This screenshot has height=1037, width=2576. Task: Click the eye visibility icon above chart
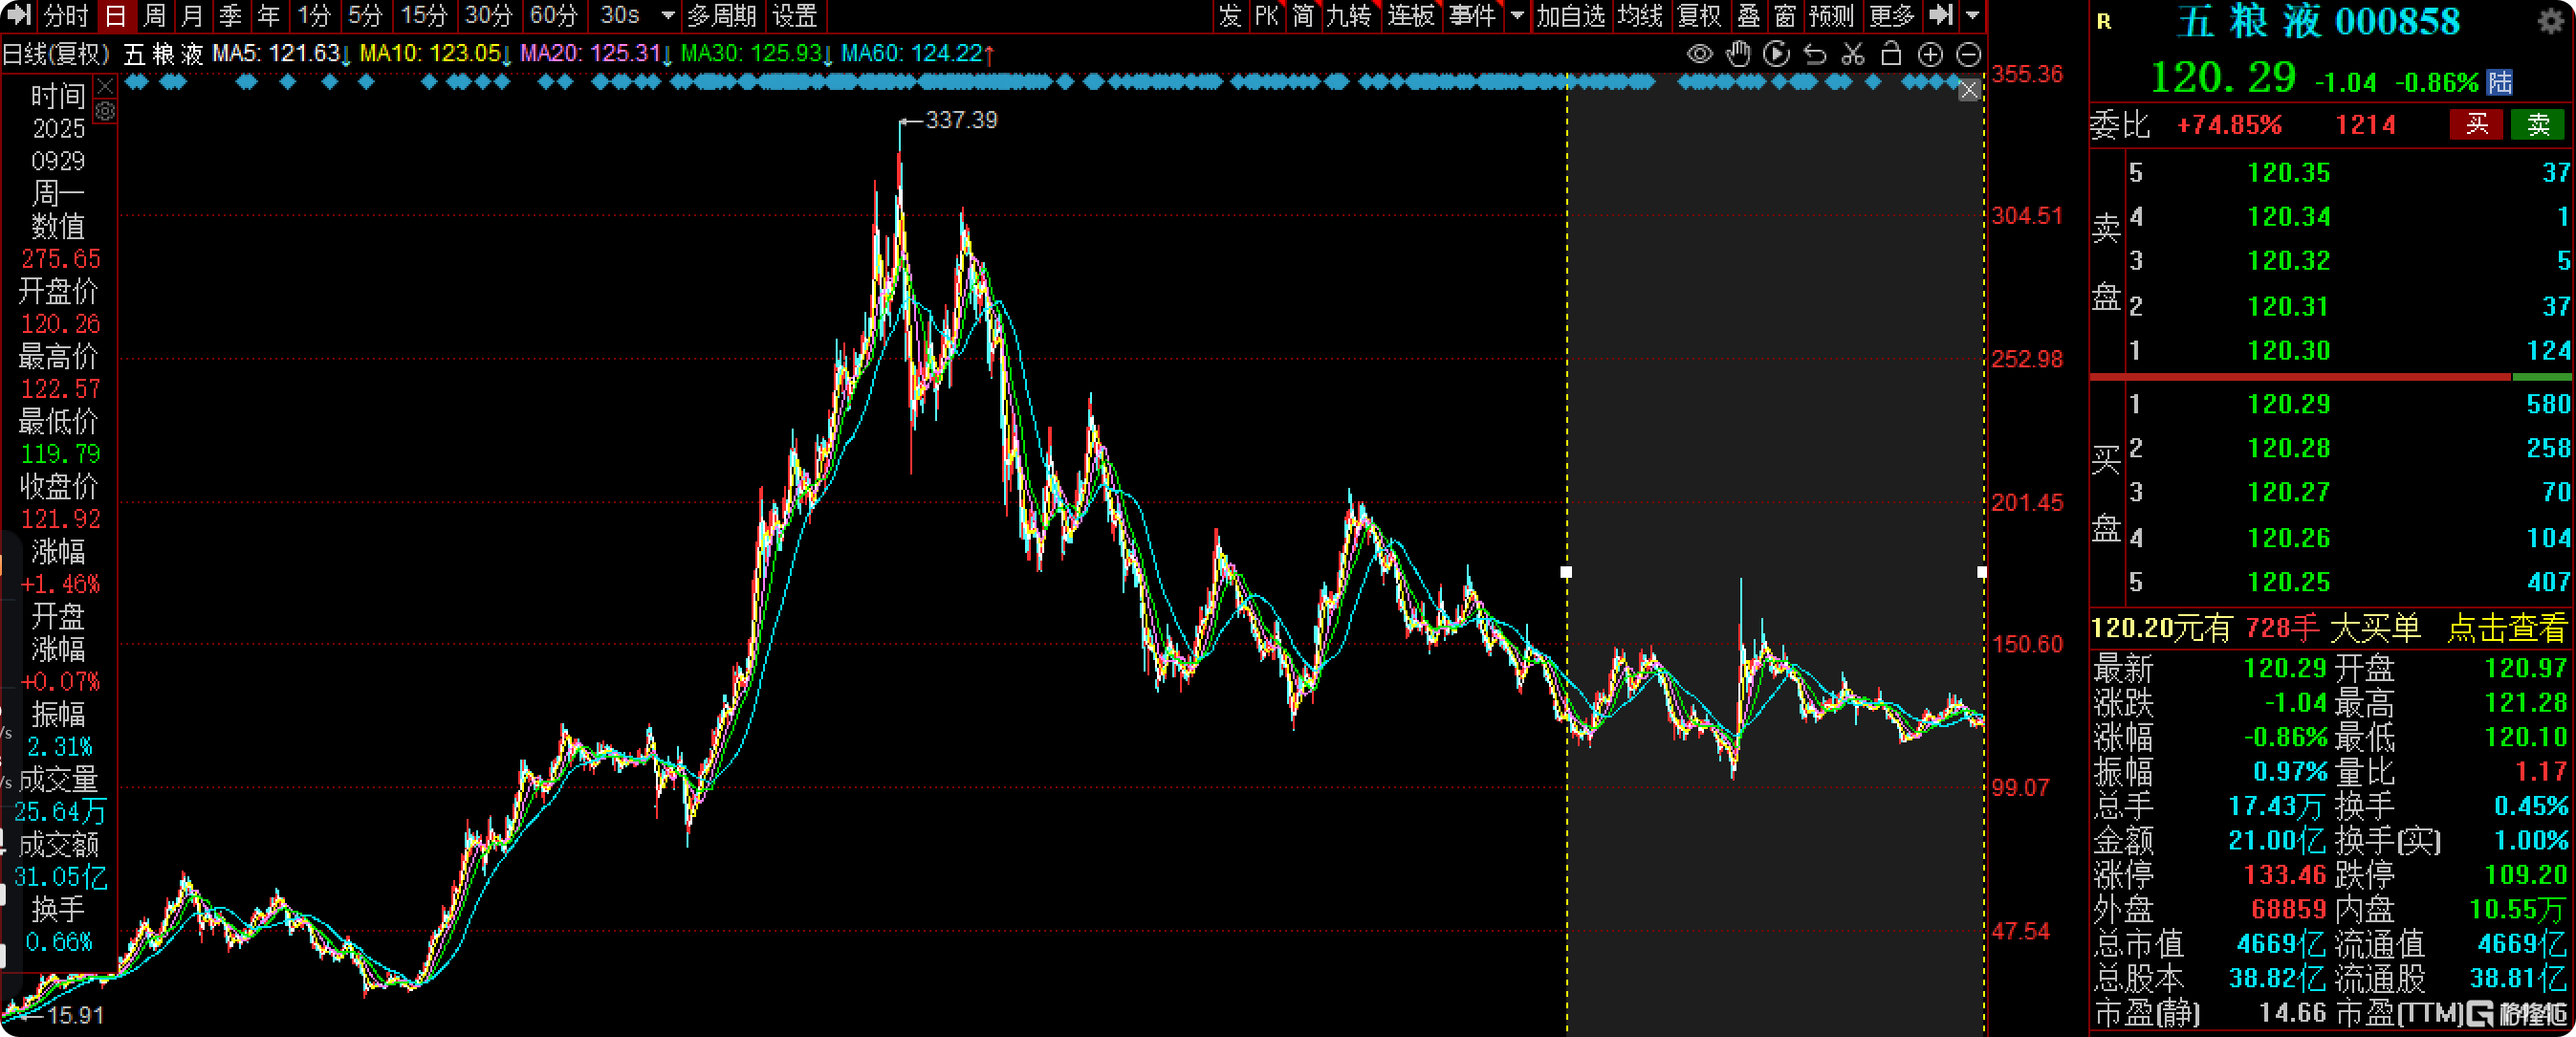[1699, 54]
